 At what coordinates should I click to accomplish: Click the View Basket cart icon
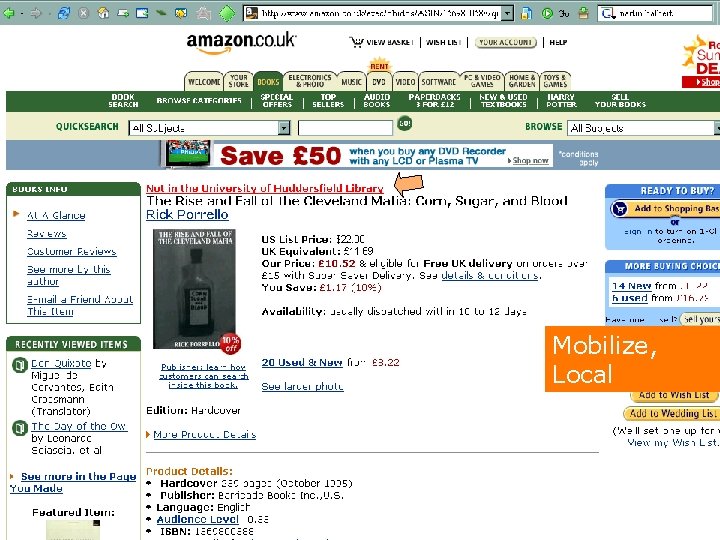pos(356,42)
